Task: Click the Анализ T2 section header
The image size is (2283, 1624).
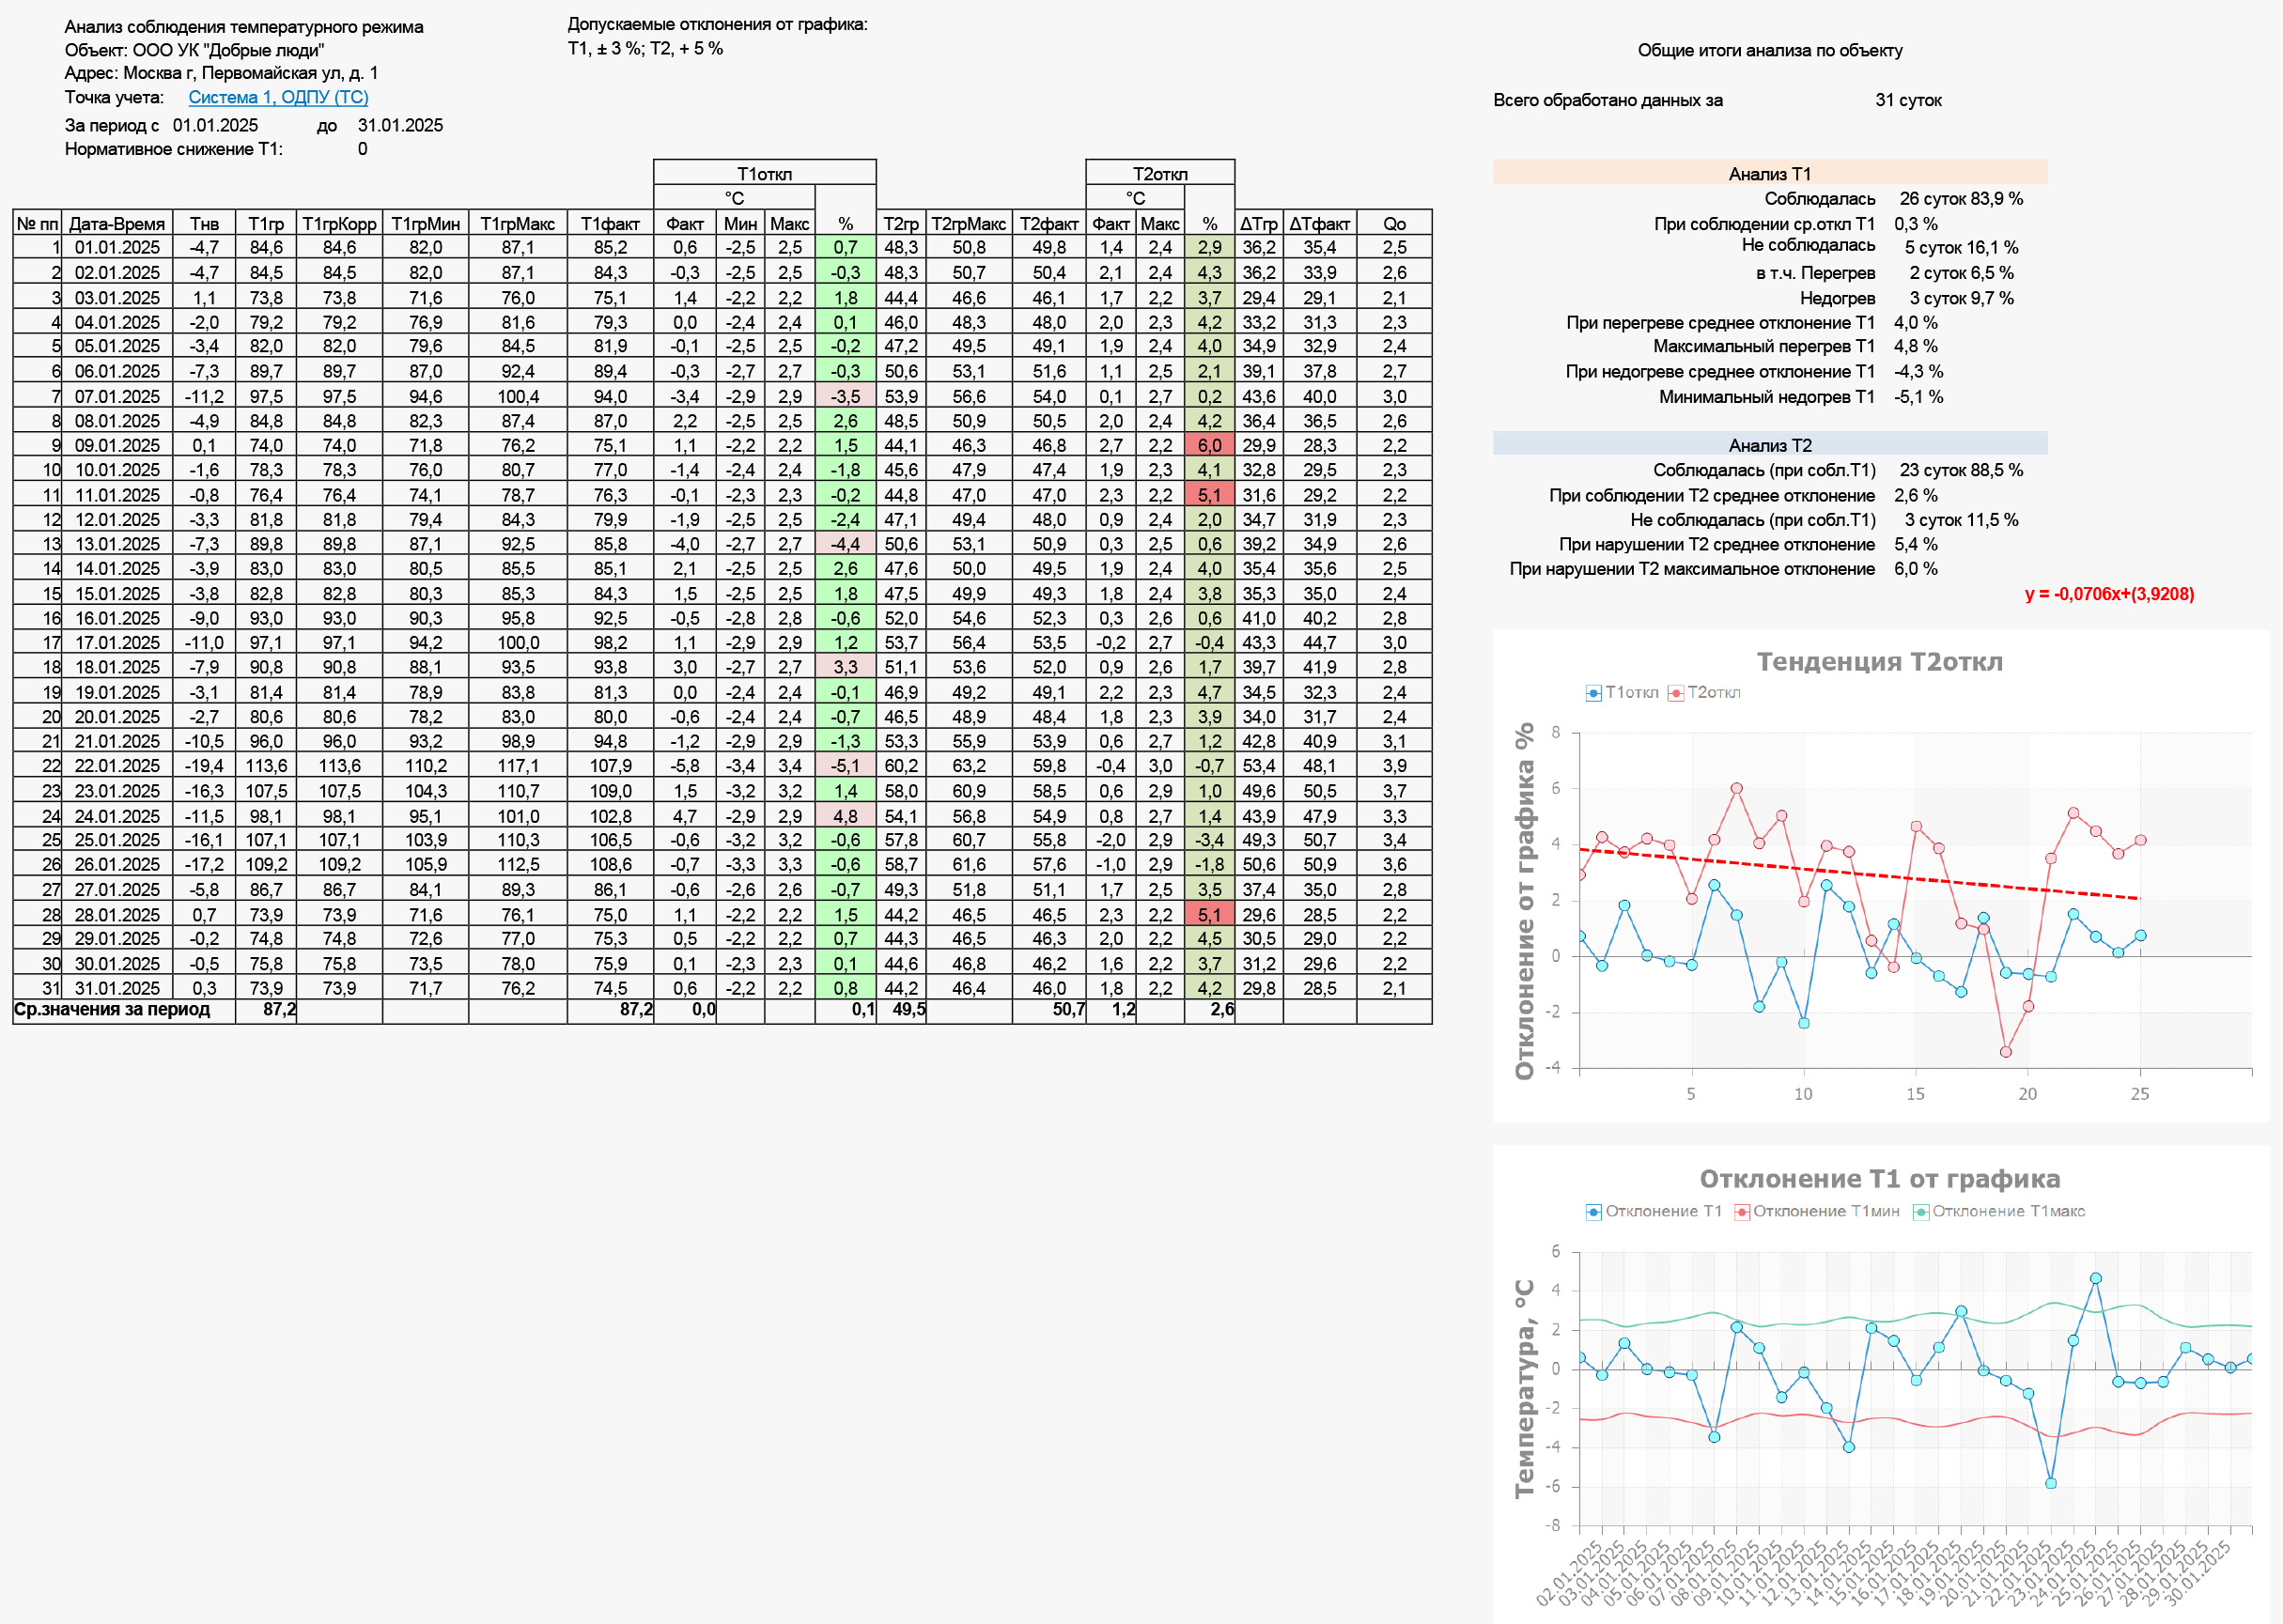Action: (1769, 445)
